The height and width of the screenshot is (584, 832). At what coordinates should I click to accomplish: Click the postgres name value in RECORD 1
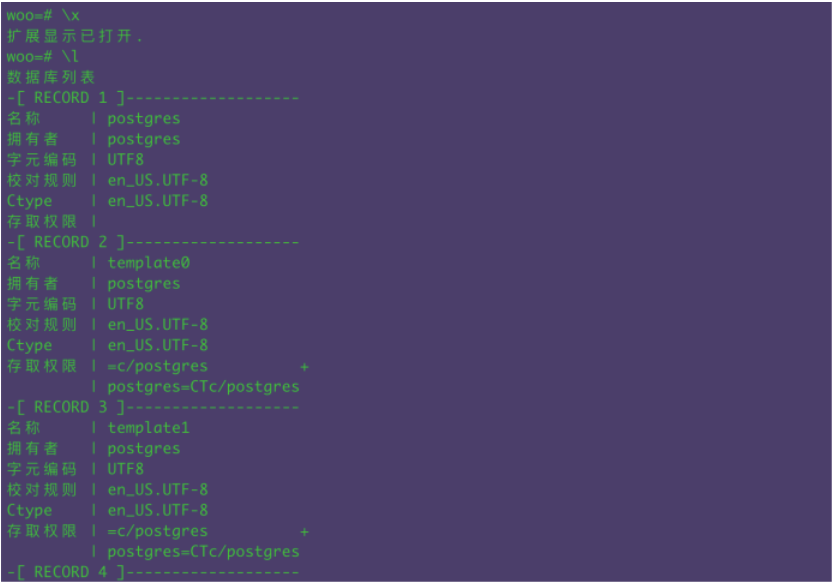[144, 119]
